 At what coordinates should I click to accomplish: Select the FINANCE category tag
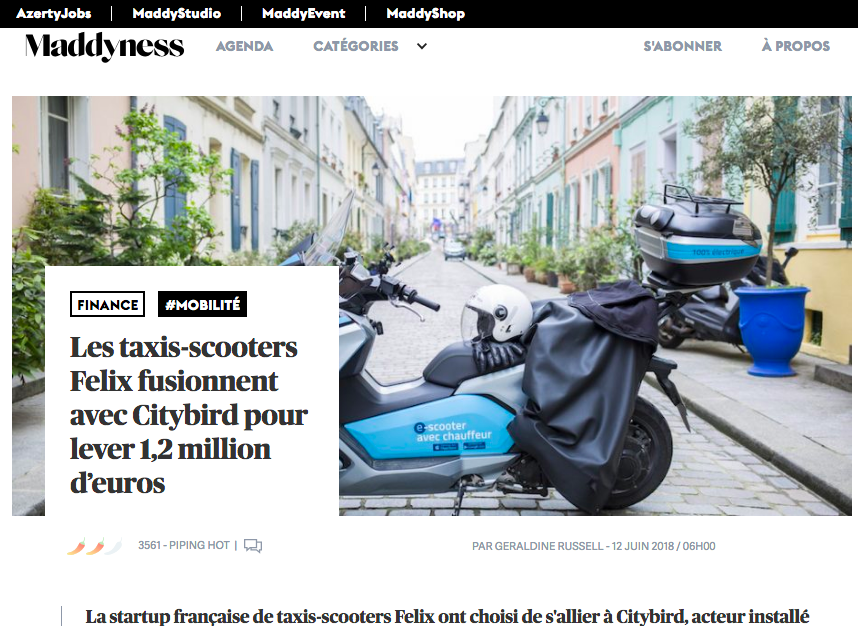[107, 304]
